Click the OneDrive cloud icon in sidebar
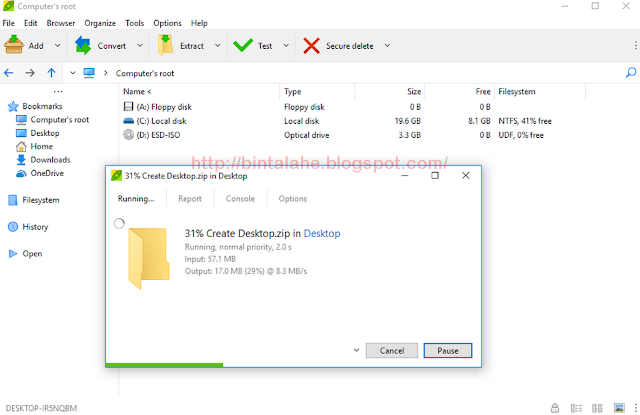This screenshot has height=415, width=640. pos(21,173)
